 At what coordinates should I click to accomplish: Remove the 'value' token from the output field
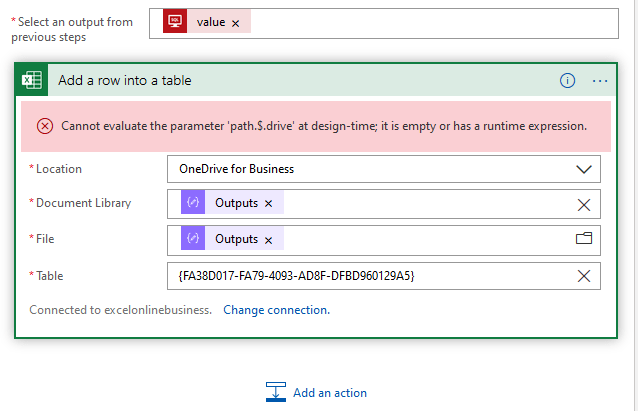coord(236,22)
